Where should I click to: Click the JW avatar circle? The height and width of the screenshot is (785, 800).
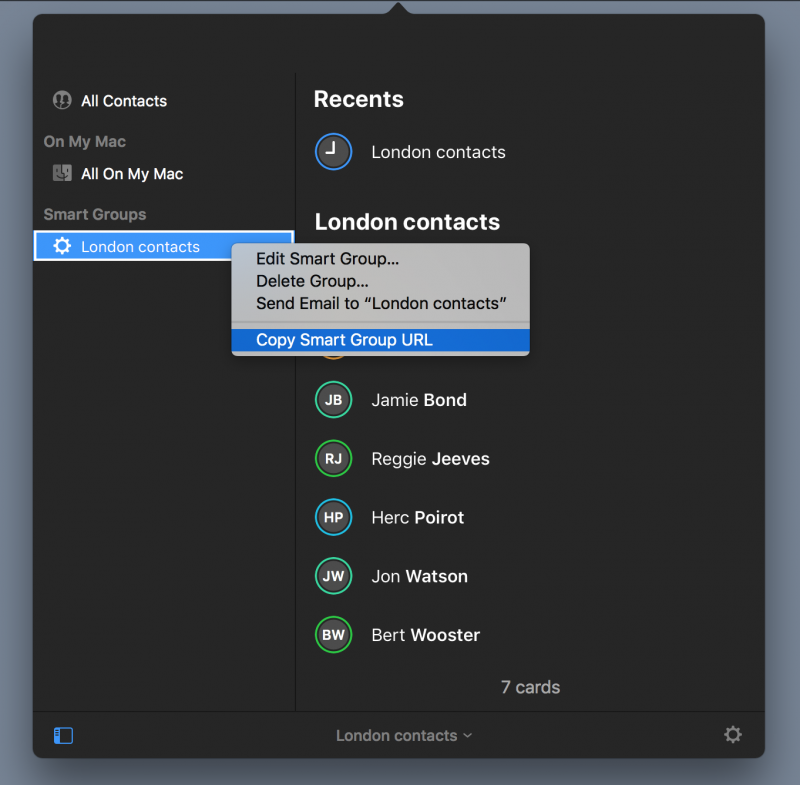point(333,576)
